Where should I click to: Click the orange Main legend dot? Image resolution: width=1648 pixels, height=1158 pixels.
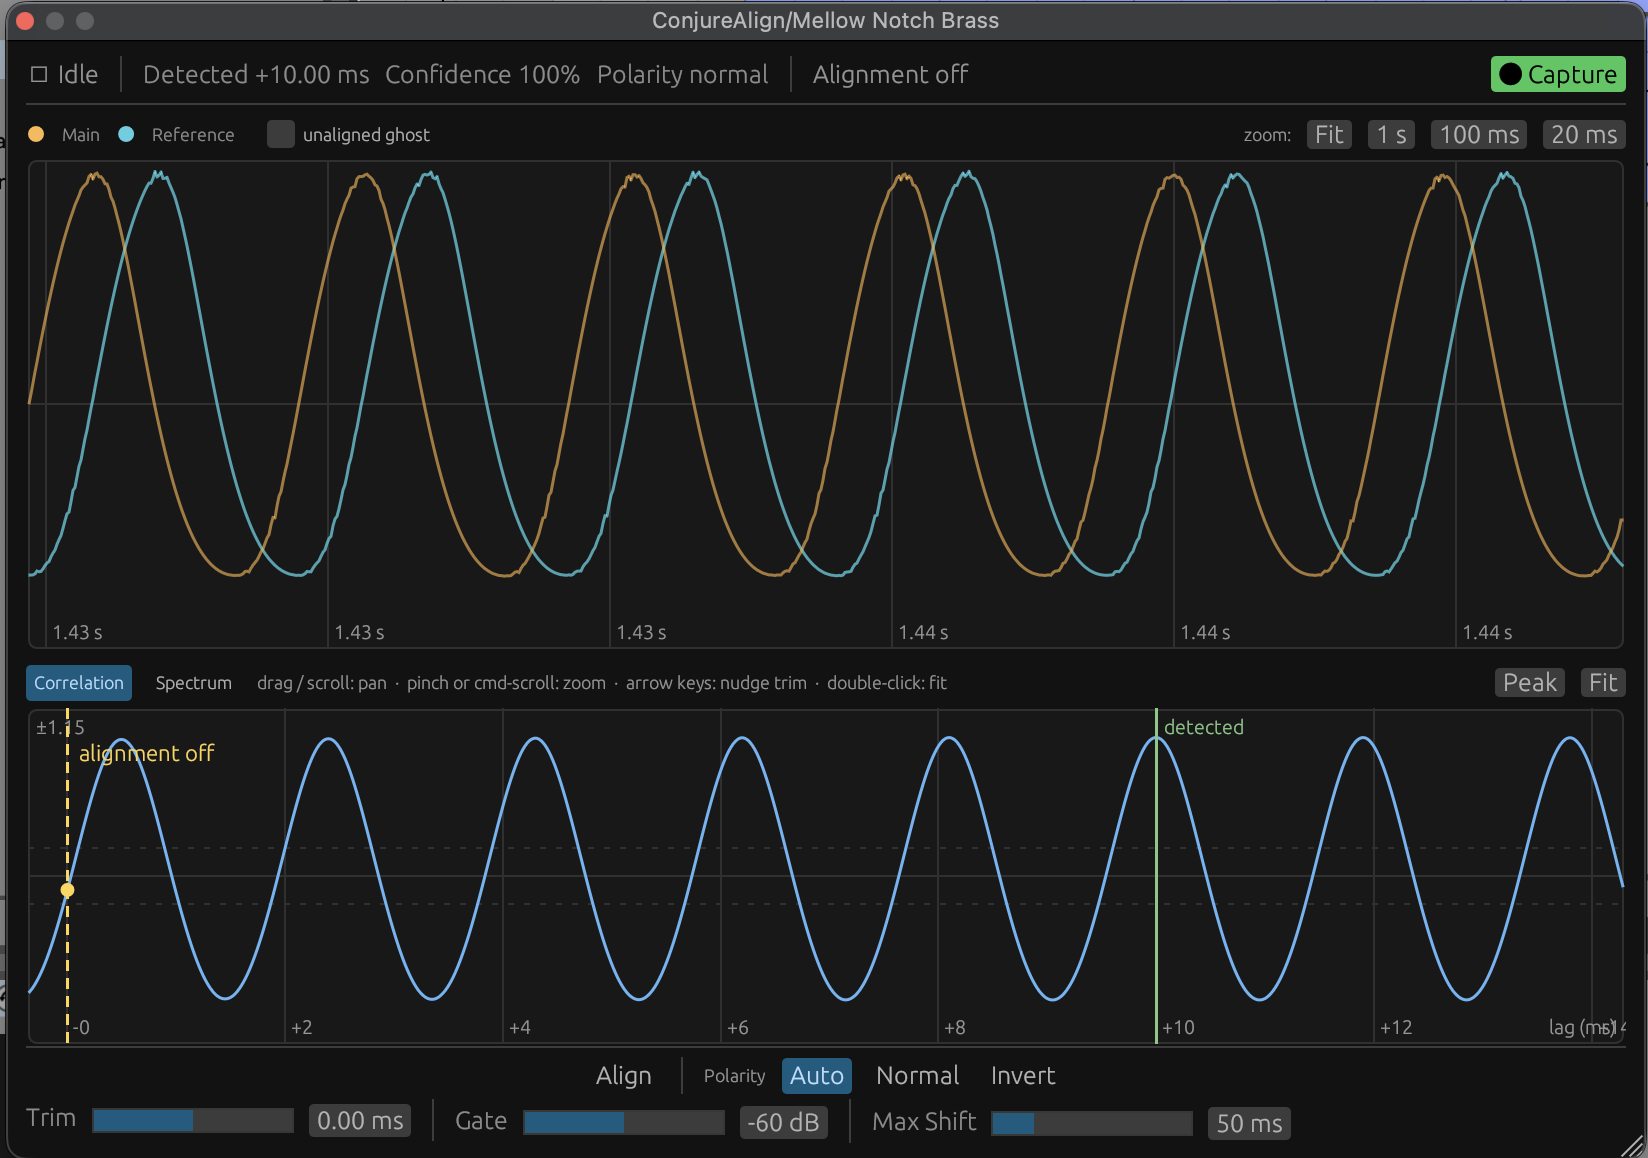tap(36, 134)
